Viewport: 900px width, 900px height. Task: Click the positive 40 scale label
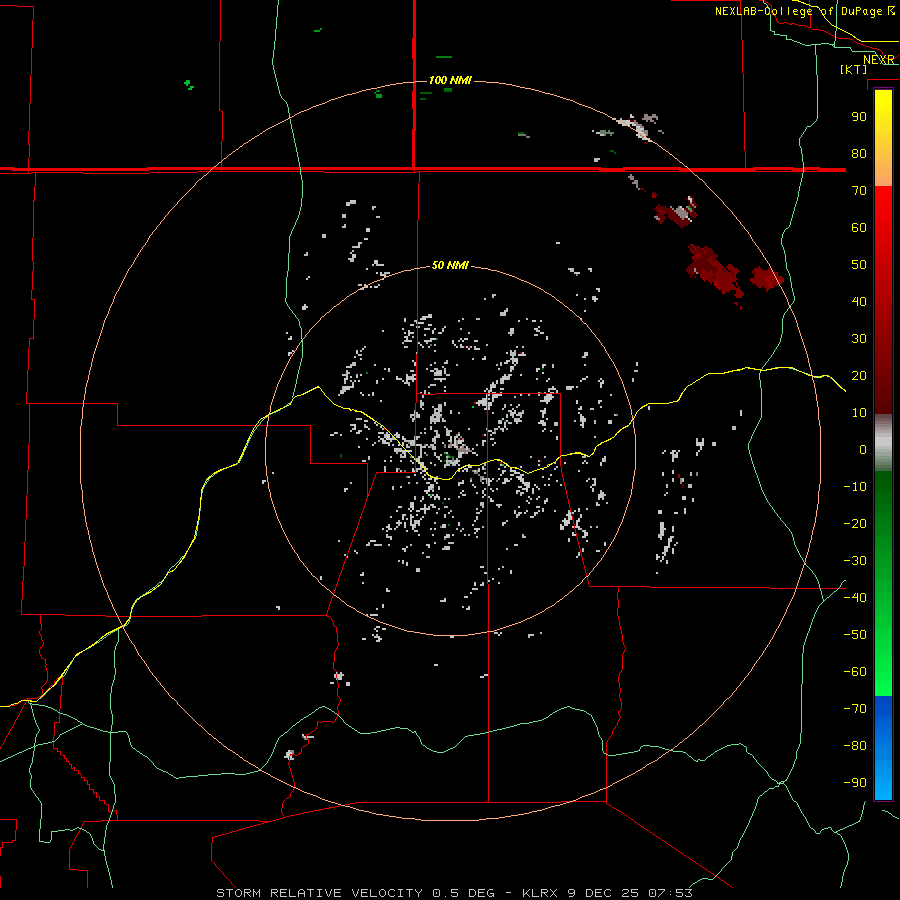point(859,302)
